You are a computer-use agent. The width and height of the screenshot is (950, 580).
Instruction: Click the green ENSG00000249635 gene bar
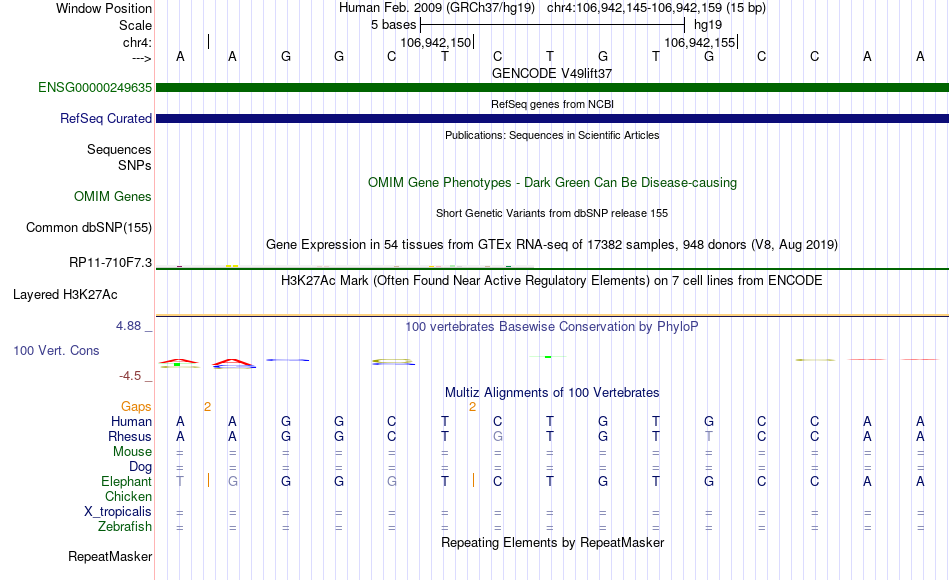552,87
